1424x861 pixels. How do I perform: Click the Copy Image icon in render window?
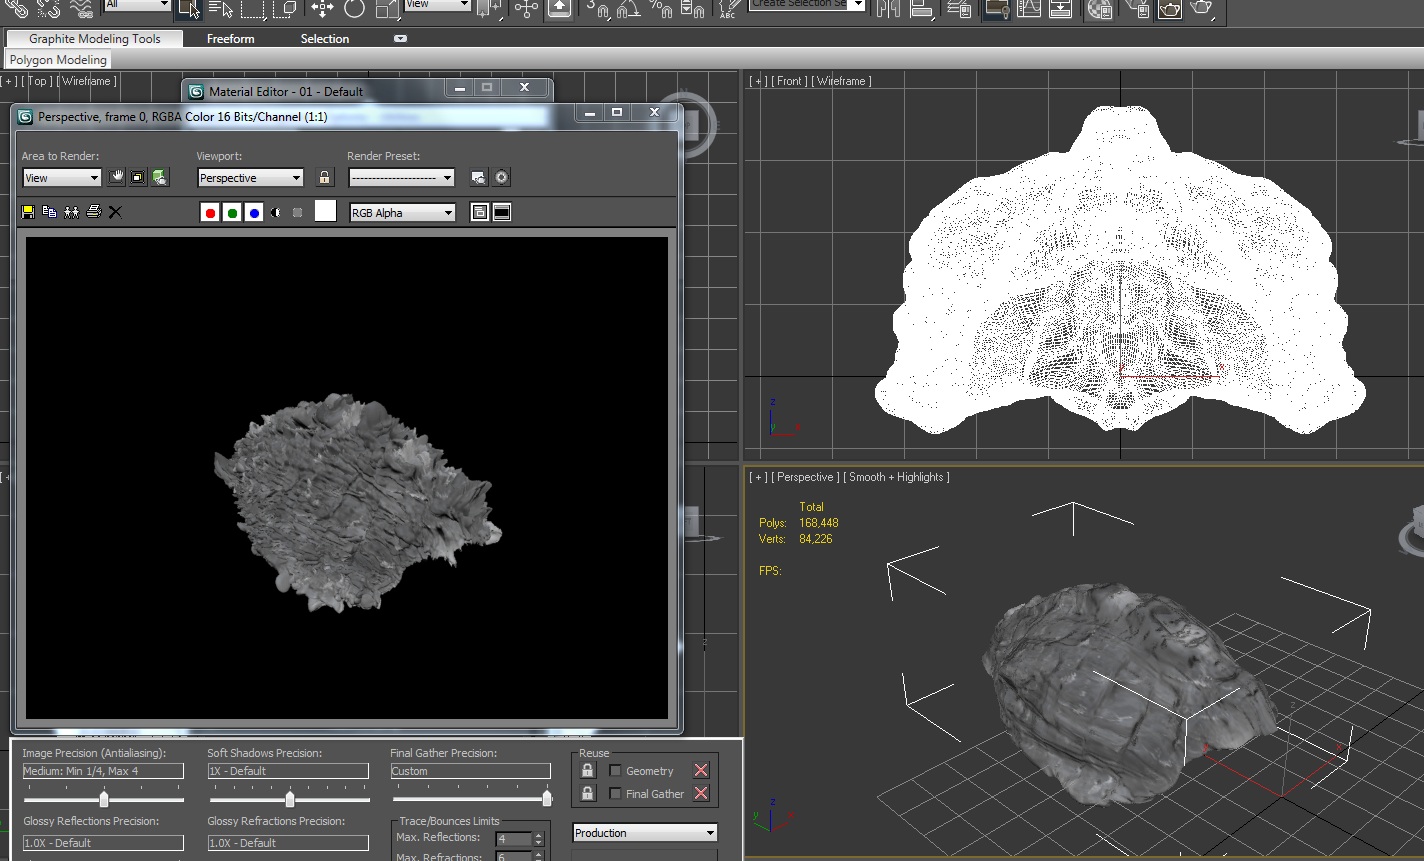[49, 212]
